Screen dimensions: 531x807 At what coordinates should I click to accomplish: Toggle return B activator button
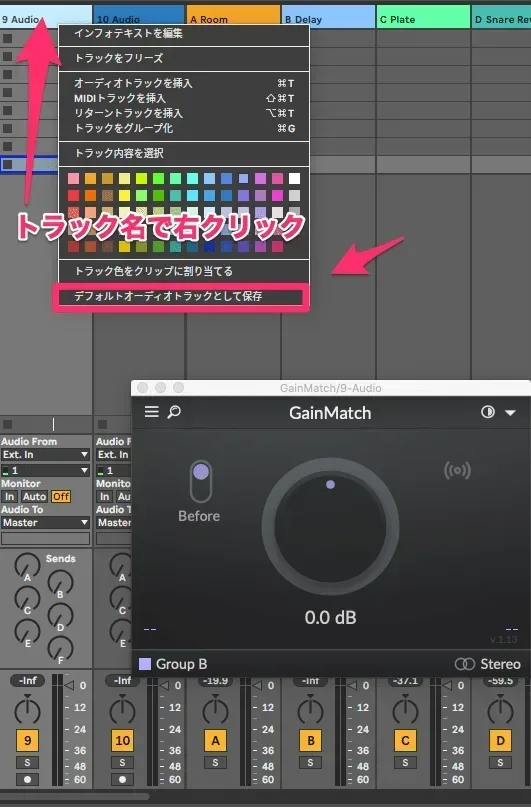pos(311,741)
